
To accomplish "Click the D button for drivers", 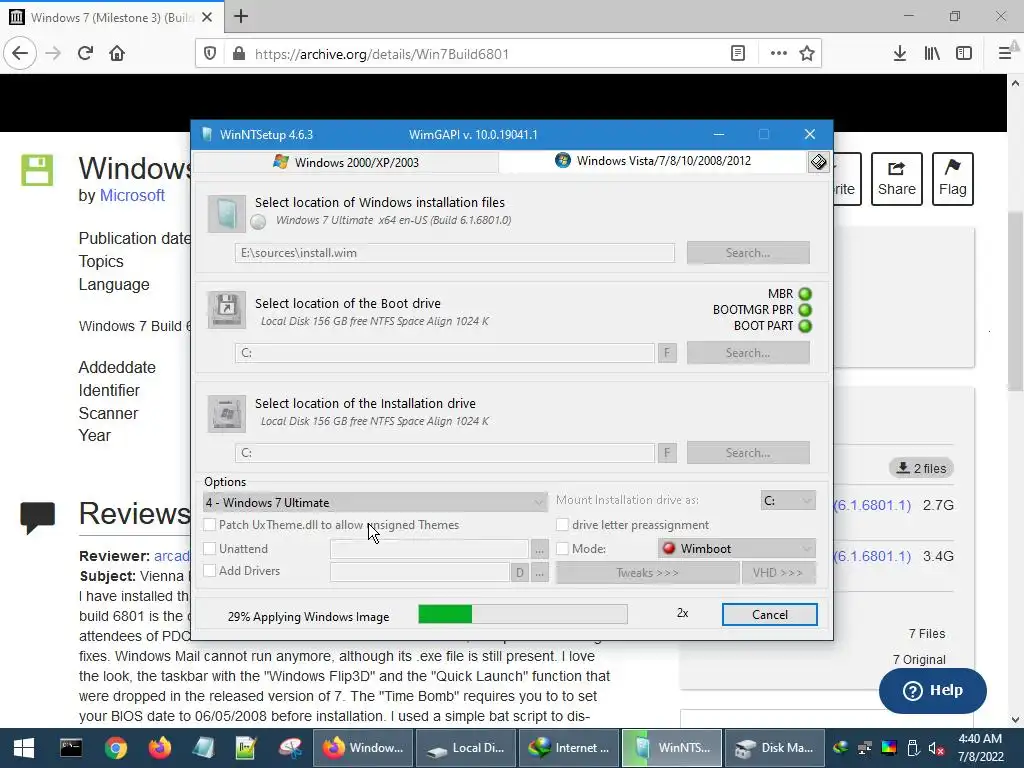I will [519, 573].
